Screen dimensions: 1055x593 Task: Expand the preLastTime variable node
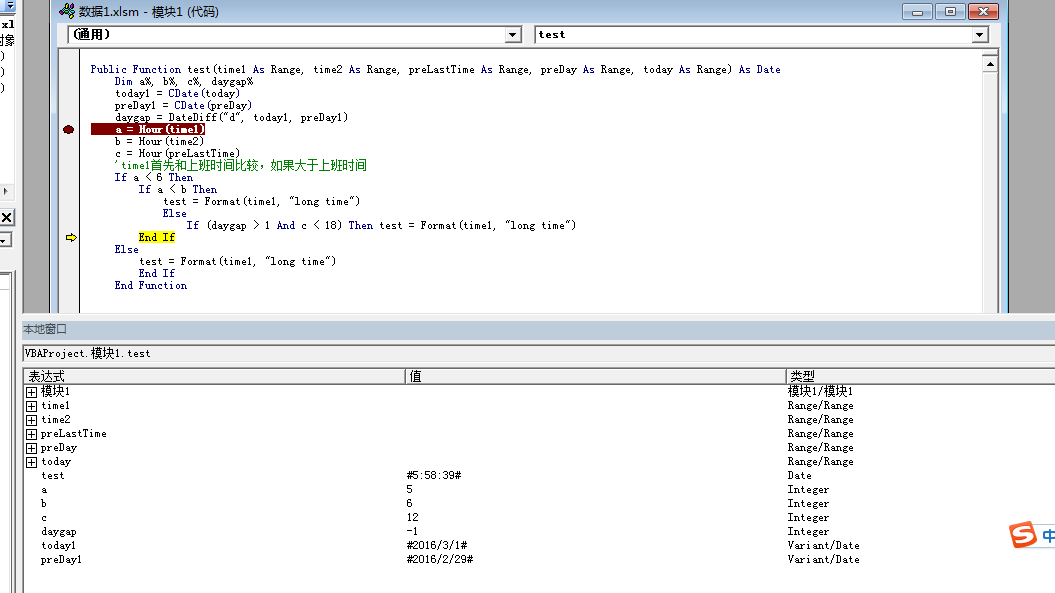32,434
